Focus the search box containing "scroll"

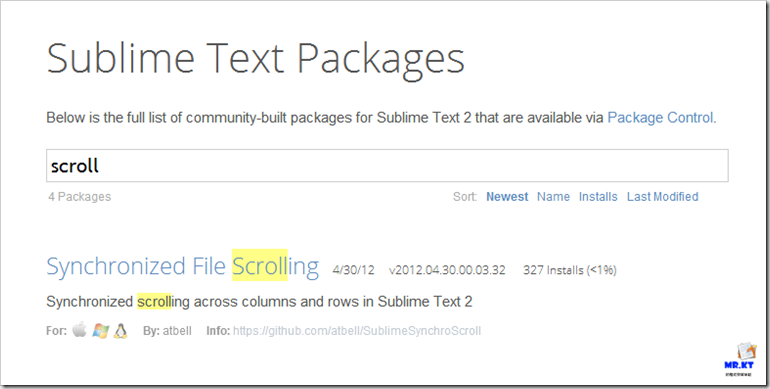point(387,166)
